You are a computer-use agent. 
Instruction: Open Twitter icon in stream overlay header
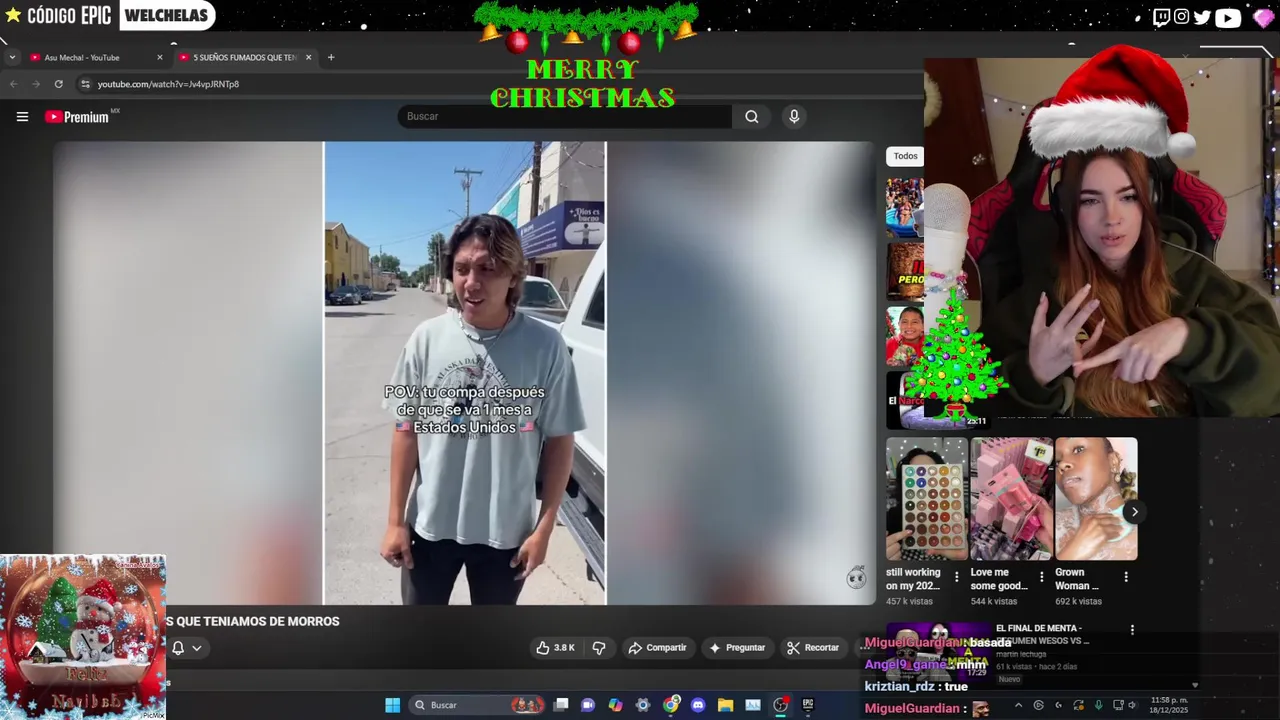pyautogui.click(x=1202, y=17)
